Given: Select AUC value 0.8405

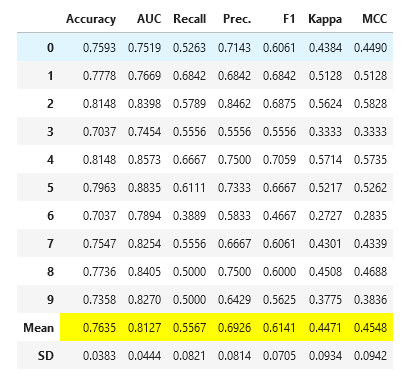Looking at the screenshot, I should pos(144,272).
